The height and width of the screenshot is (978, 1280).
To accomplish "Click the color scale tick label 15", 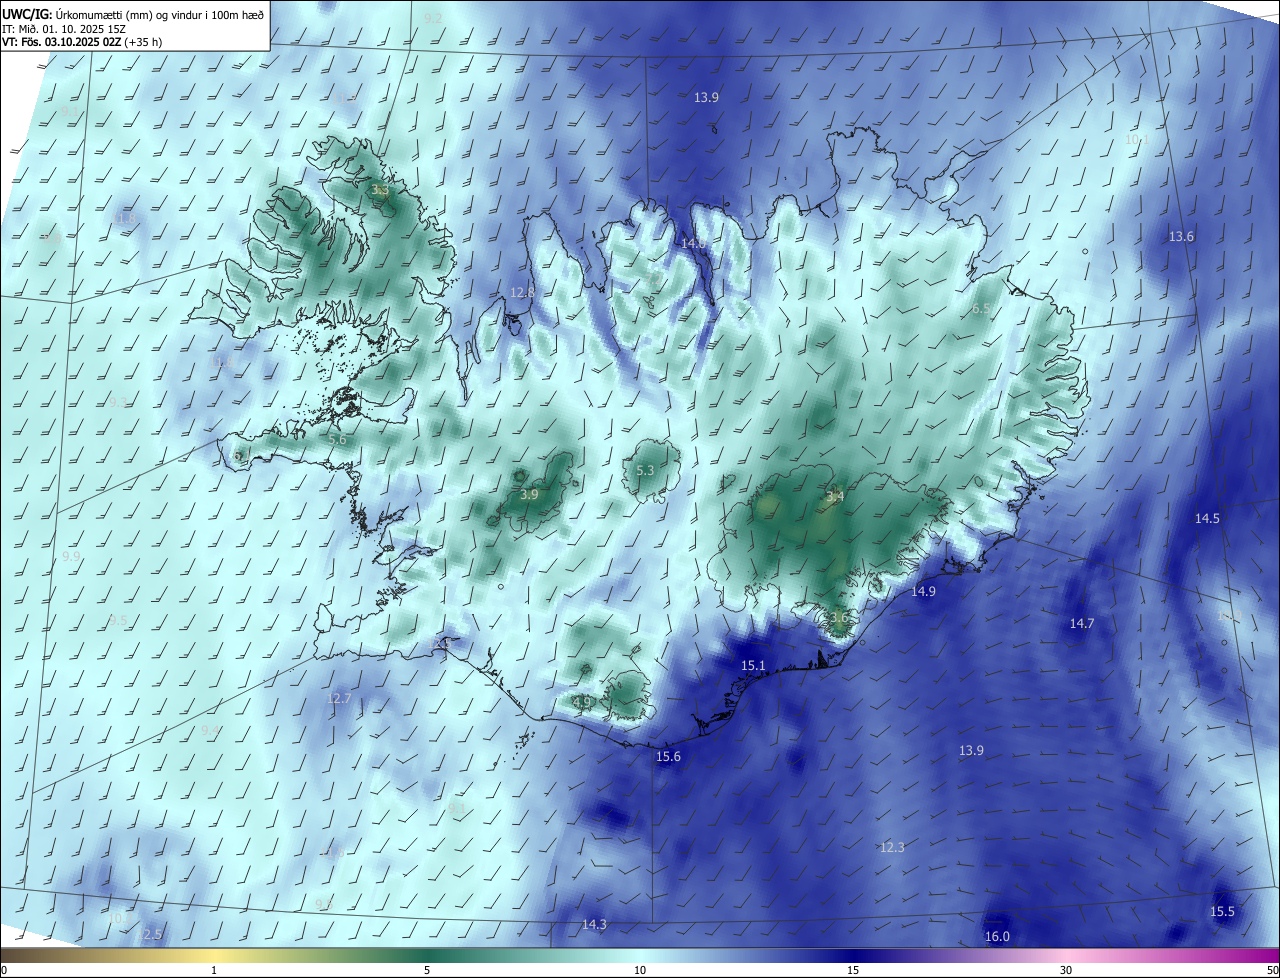I will click(853, 970).
